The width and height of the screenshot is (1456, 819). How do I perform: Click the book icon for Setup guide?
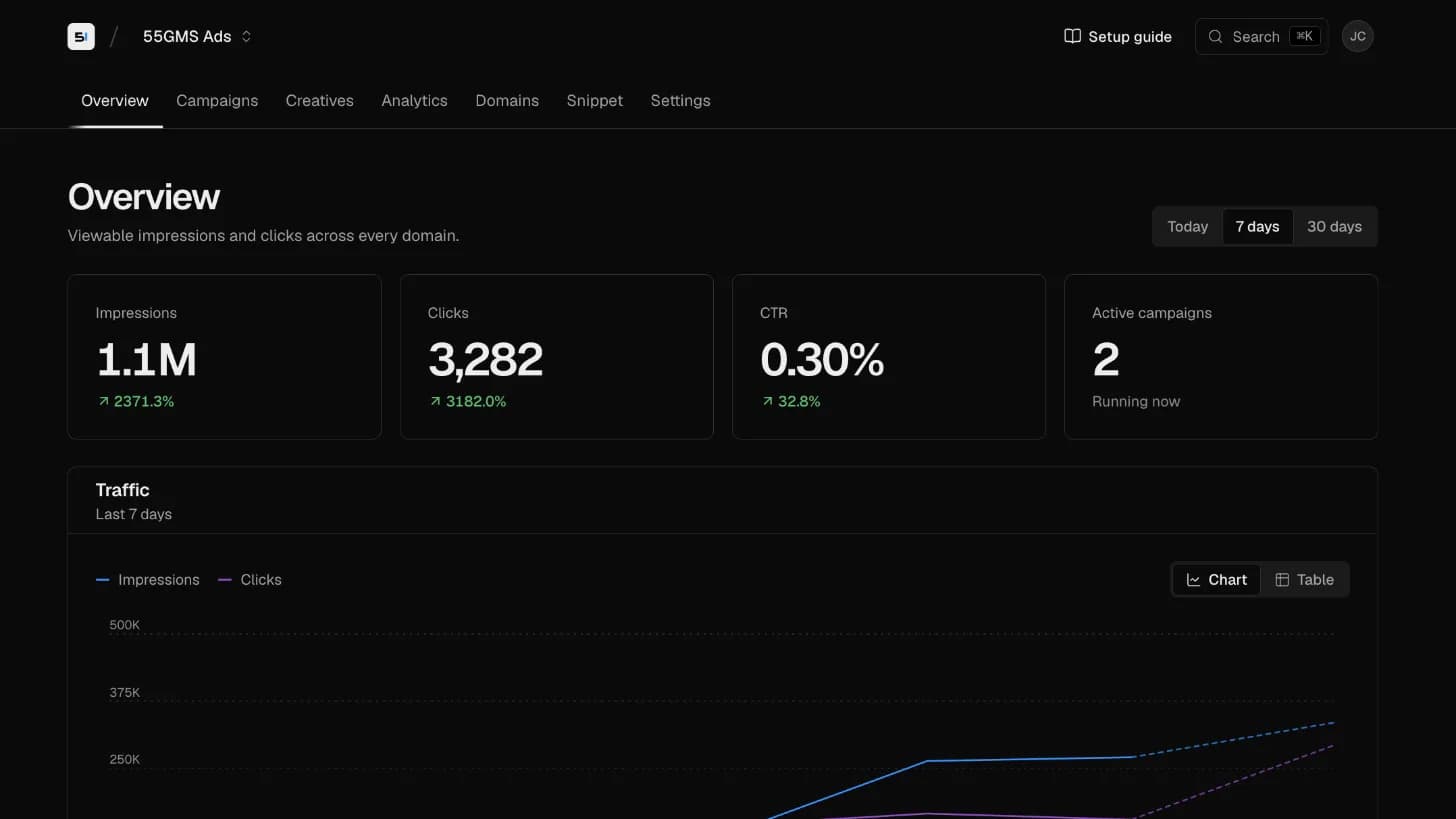click(1072, 36)
